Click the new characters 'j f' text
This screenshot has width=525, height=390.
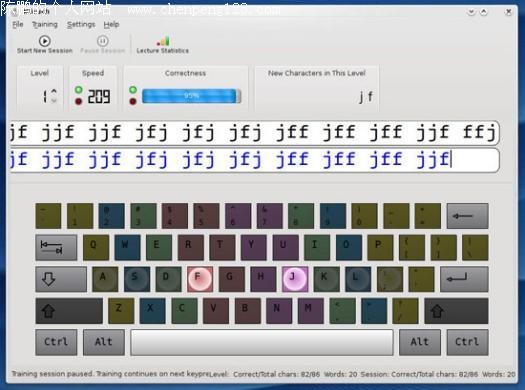pyautogui.click(x=366, y=97)
